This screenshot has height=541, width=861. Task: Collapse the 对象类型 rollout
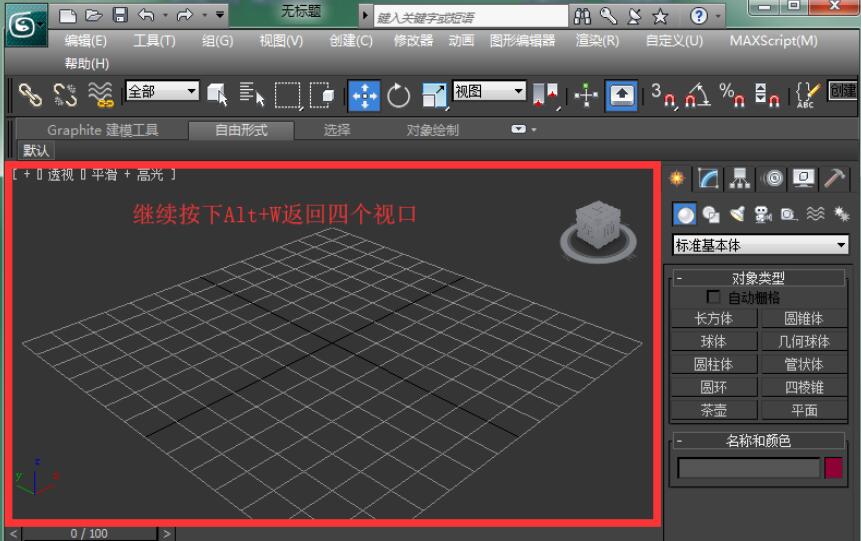tap(758, 278)
